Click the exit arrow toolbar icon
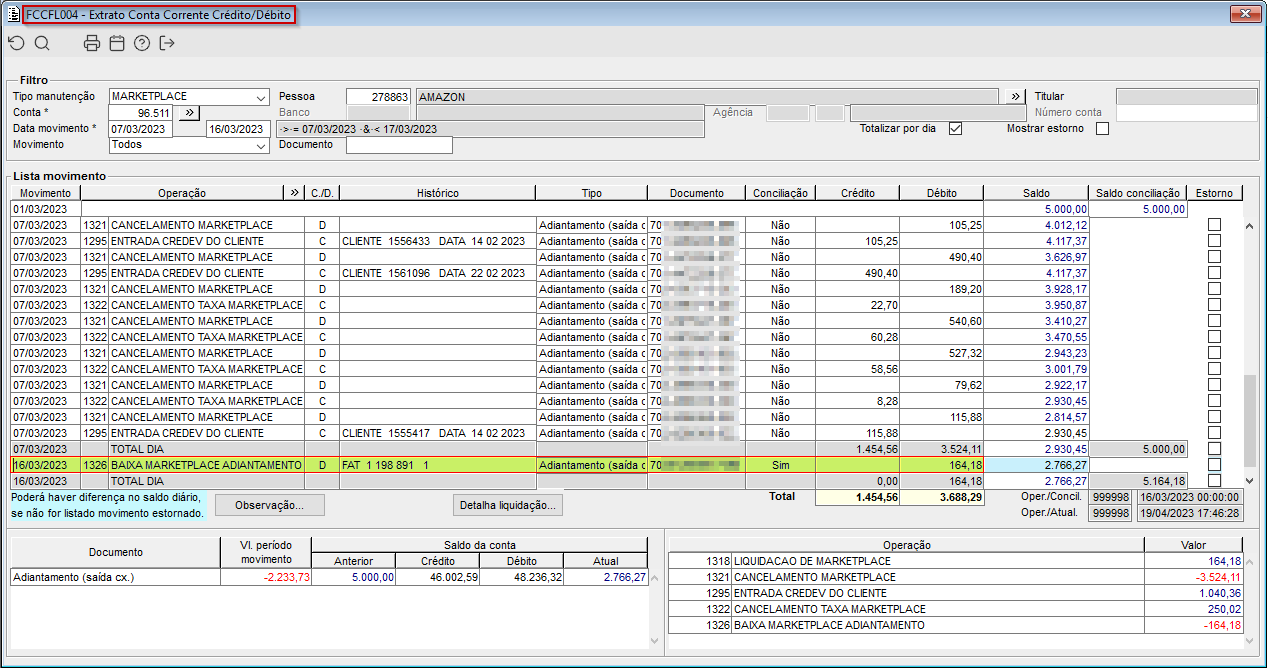1268x668 pixels. 167,43
